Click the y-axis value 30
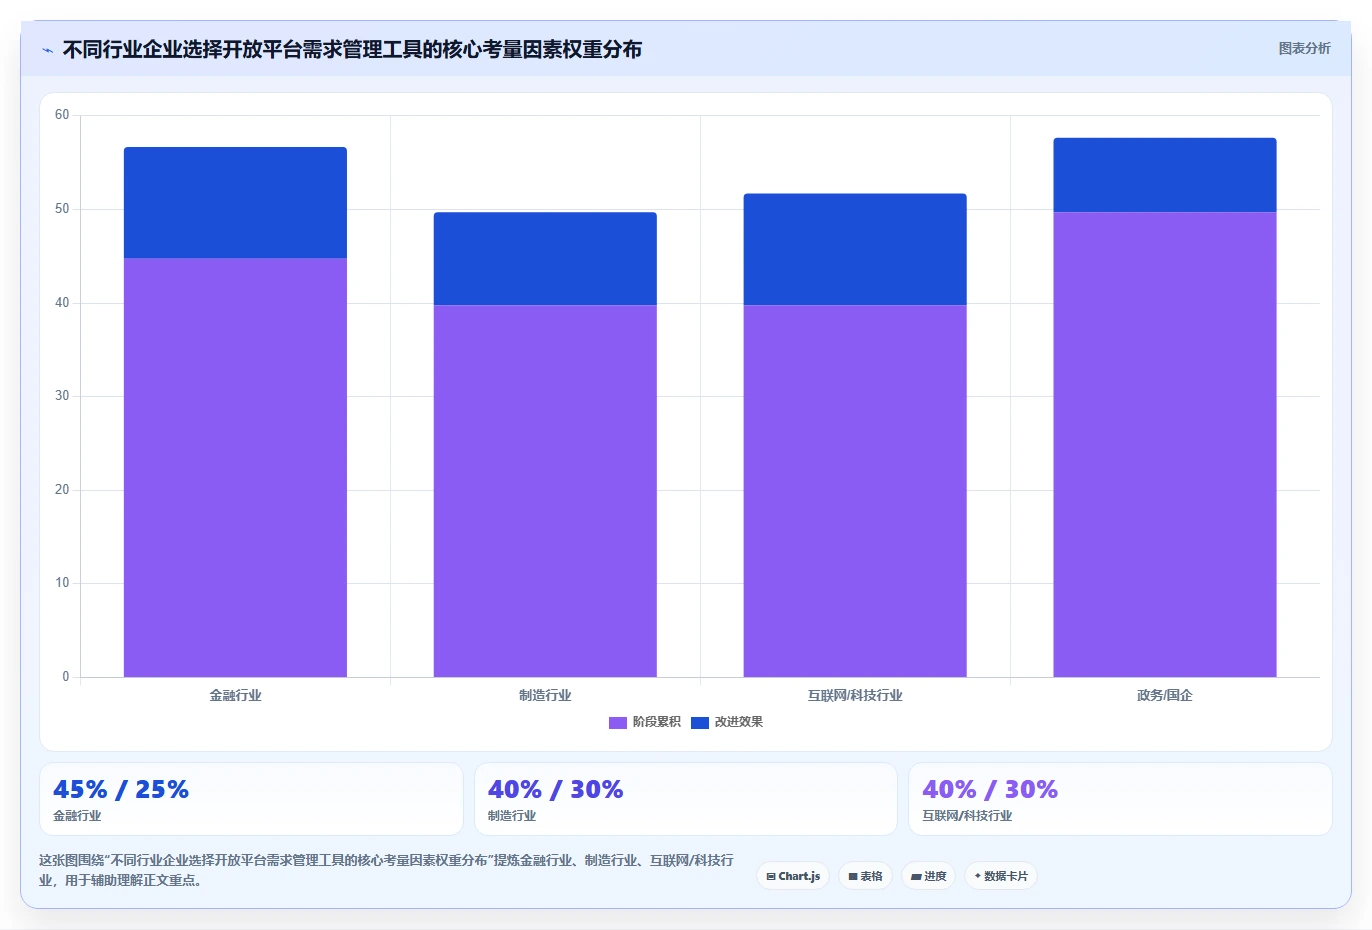 tap(62, 396)
